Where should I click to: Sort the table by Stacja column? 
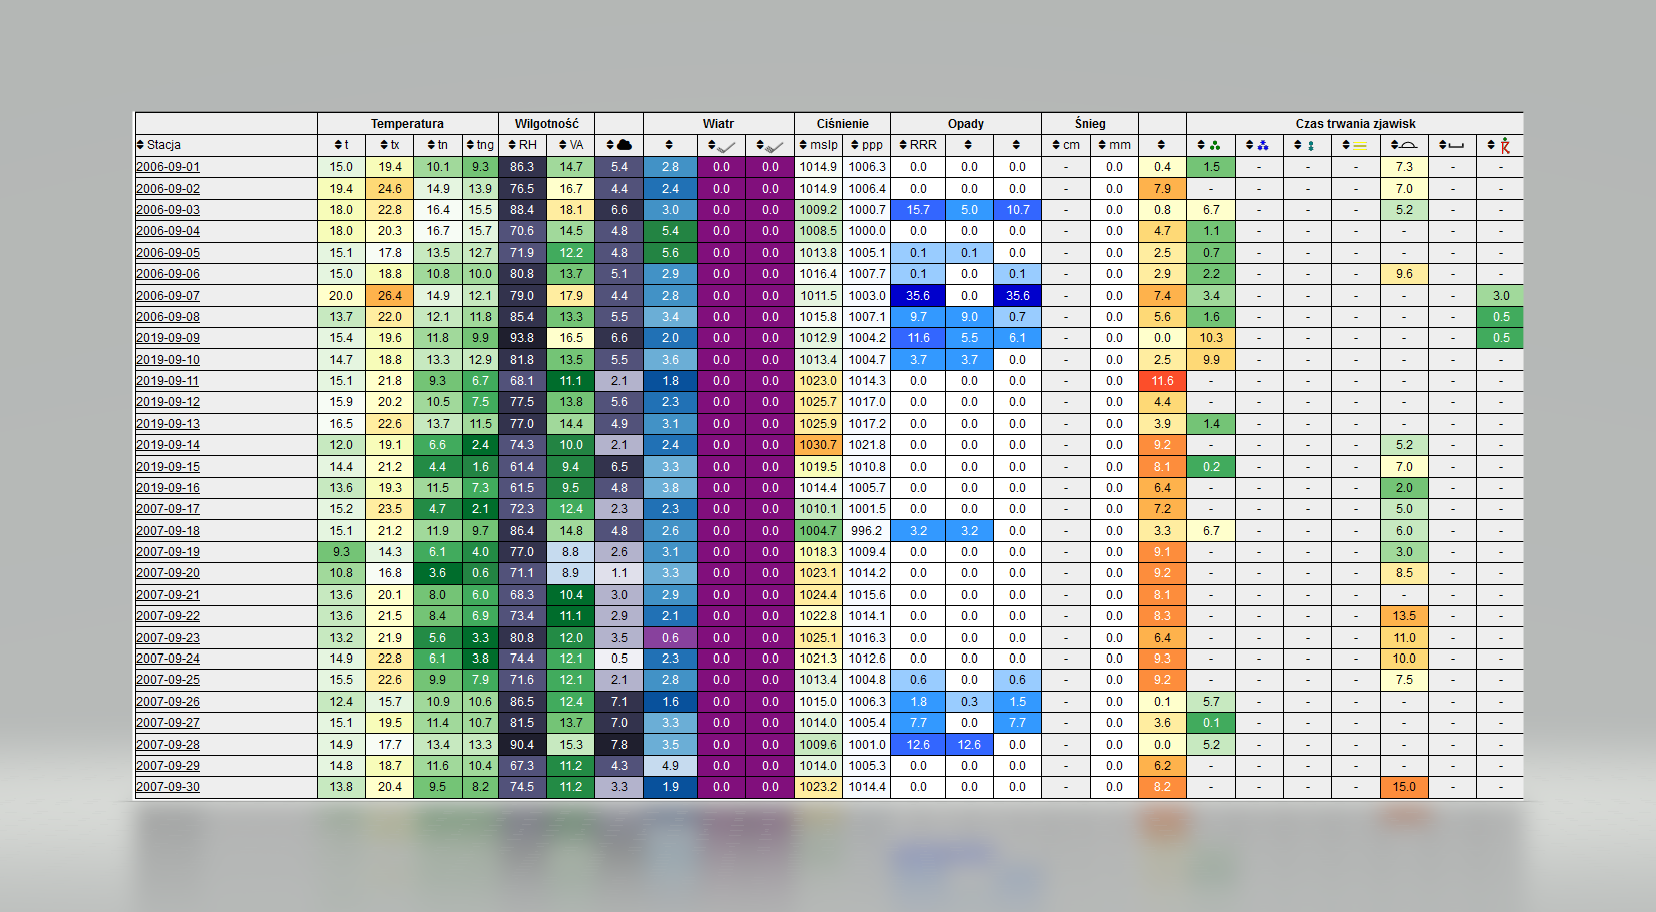click(x=160, y=145)
